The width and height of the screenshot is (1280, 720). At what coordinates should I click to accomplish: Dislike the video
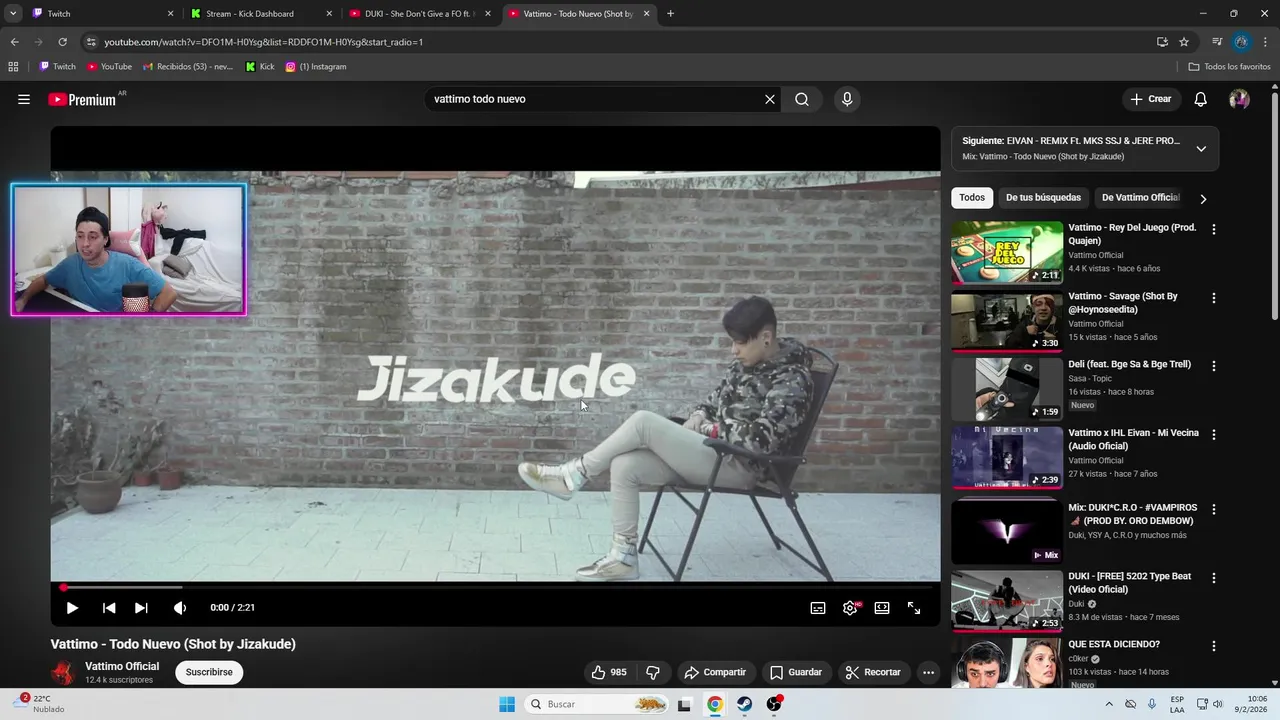coord(653,672)
